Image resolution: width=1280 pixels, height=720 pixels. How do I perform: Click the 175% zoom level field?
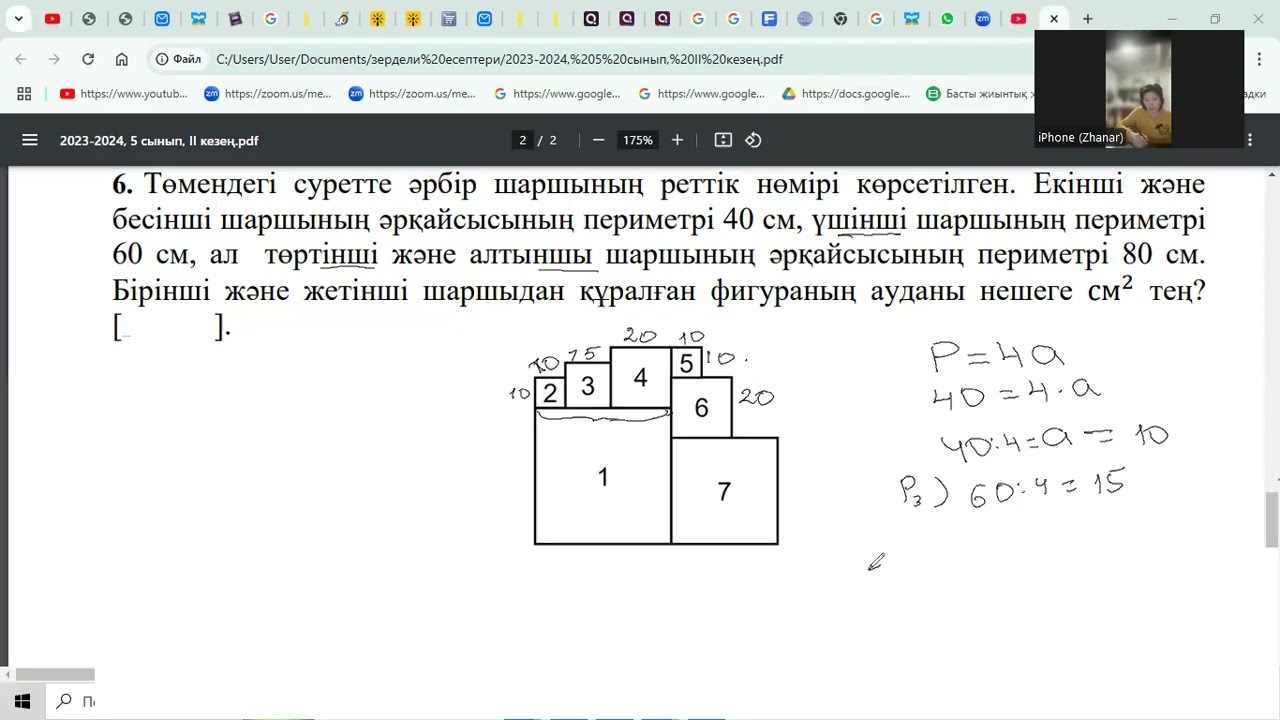[638, 140]
